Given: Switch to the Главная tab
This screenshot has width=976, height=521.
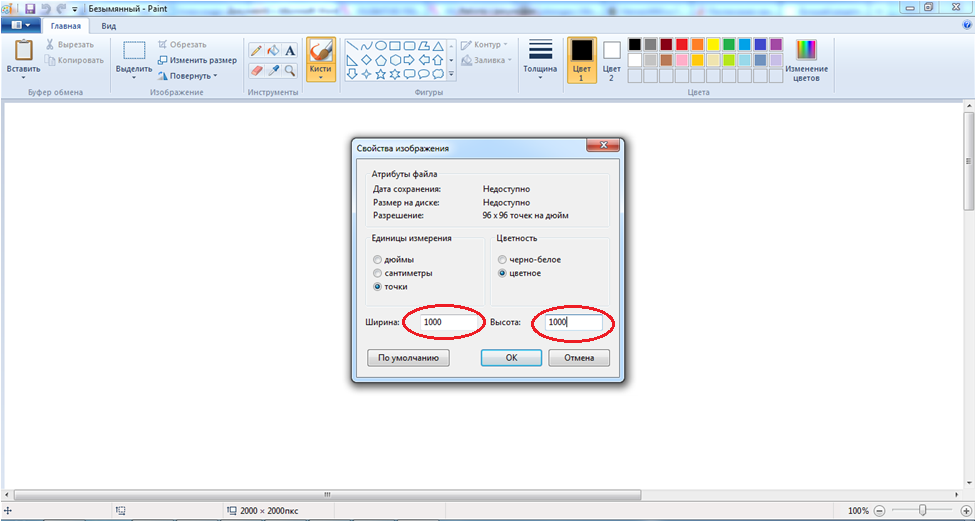Looking at the screenshot, I should click(66, 26).
